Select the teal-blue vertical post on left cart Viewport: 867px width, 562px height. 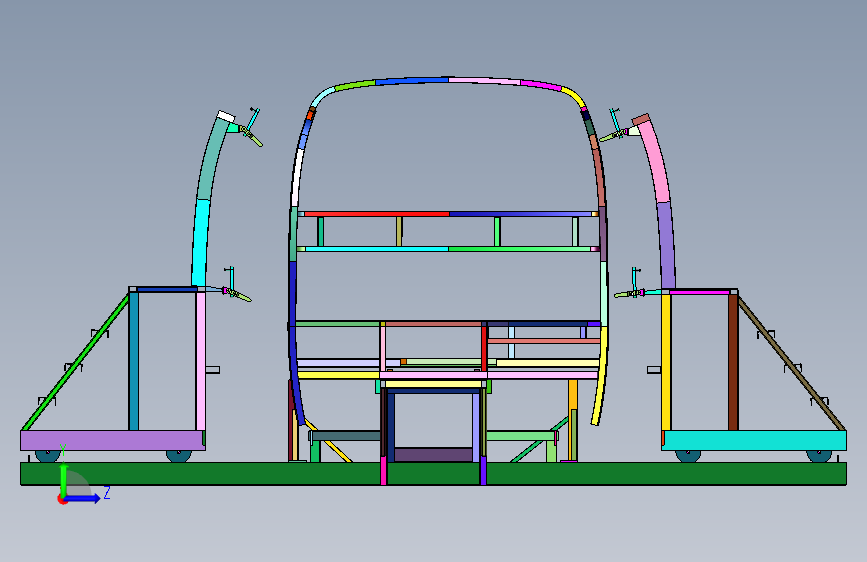133,361
